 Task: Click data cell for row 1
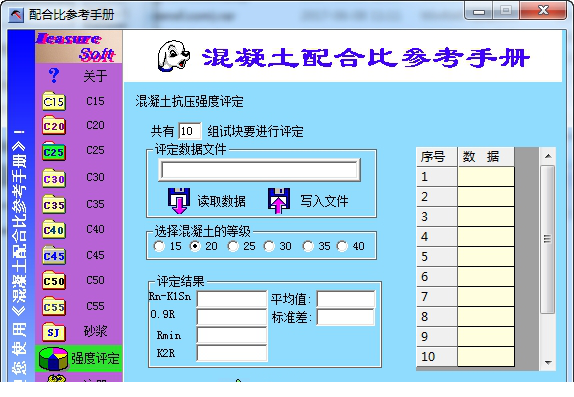coord(486,177)
